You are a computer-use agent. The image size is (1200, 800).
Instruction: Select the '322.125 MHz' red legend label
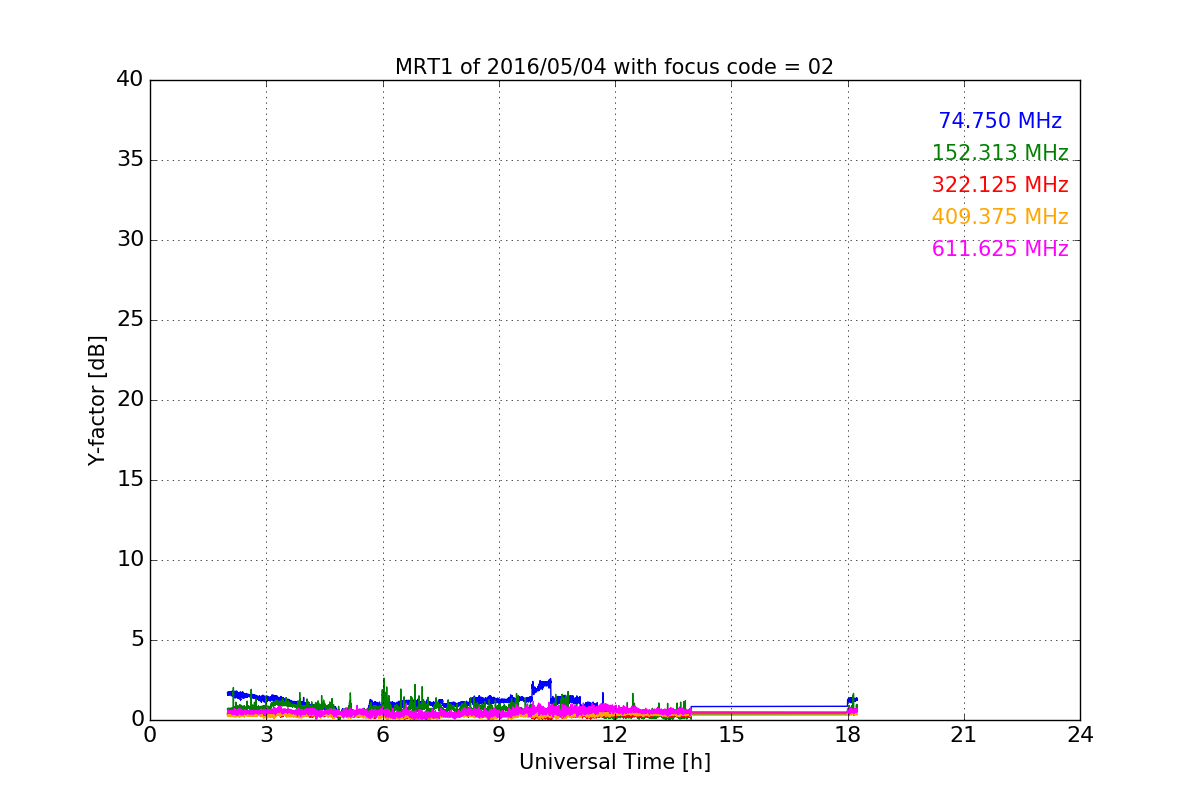pyautogui.click(x=1000, y=185)
